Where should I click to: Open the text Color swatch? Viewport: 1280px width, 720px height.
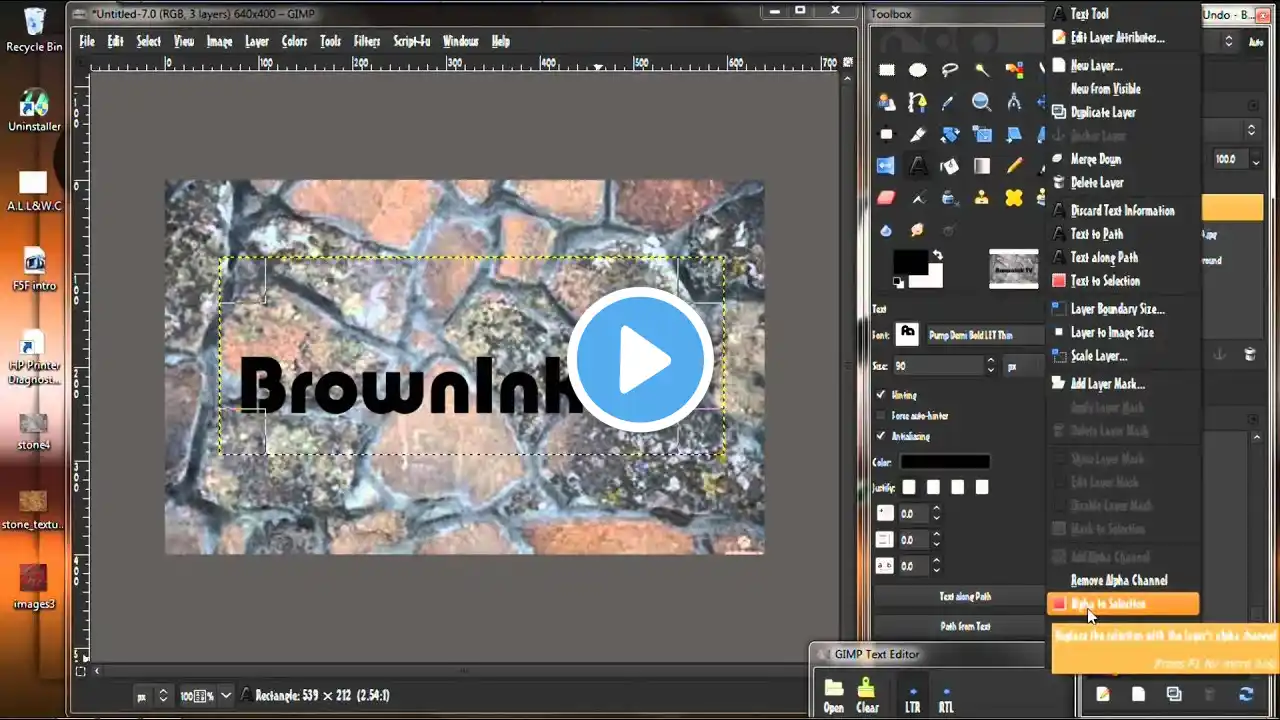point(945,462)
